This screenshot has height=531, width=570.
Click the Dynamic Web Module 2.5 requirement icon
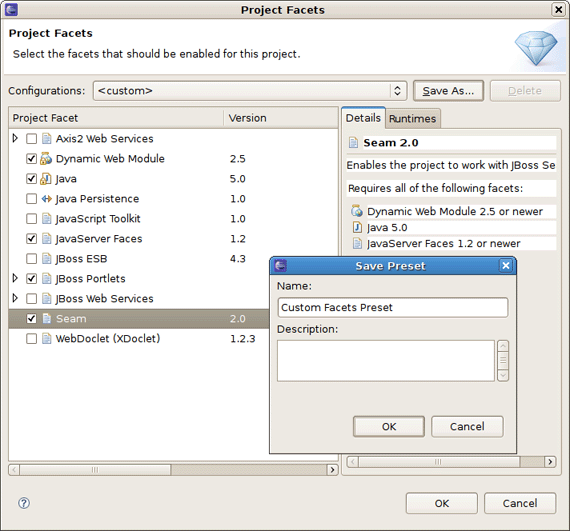click(x=357, y=211)
